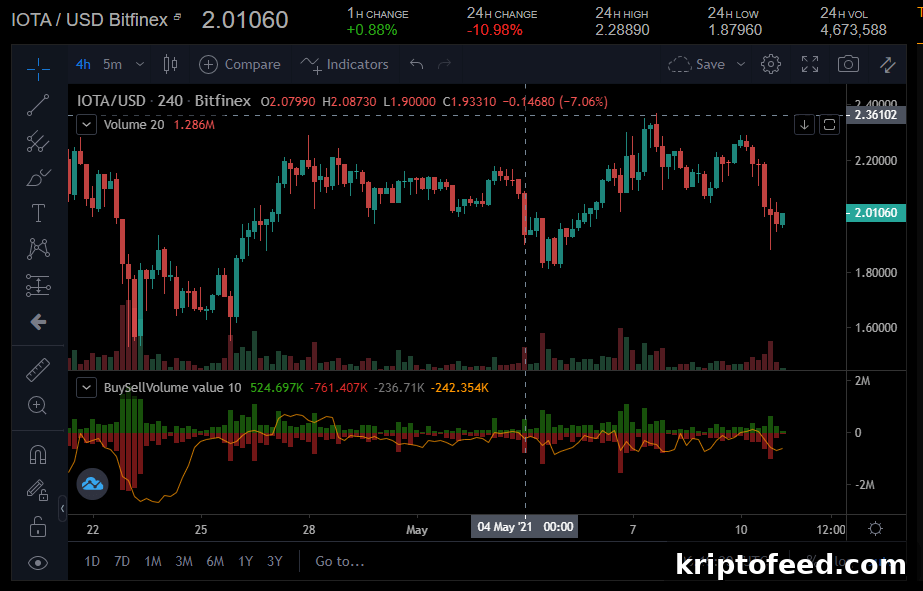
Task: Click the IOTA / USD Bitfinex pair title
Action: click(x=90, y=20)
